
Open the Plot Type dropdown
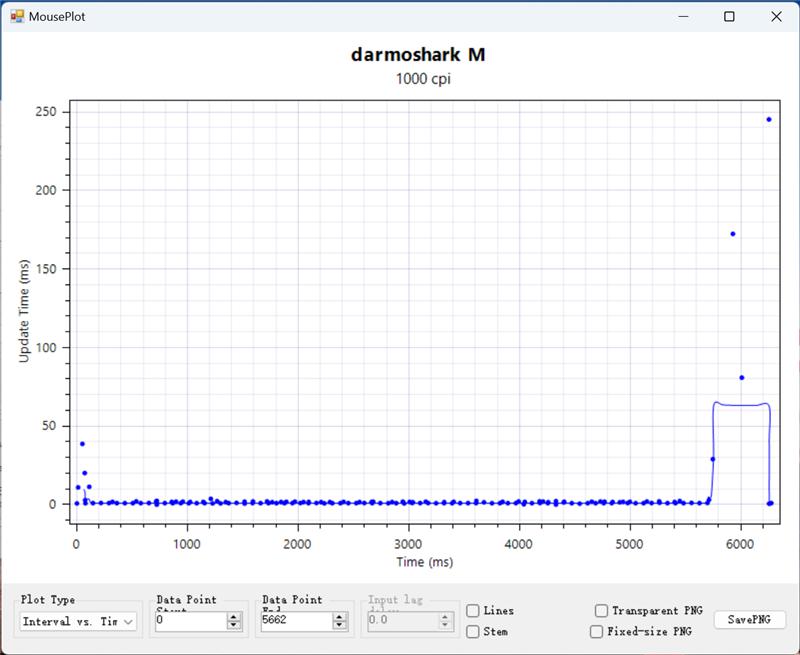(x=79, y=621)
